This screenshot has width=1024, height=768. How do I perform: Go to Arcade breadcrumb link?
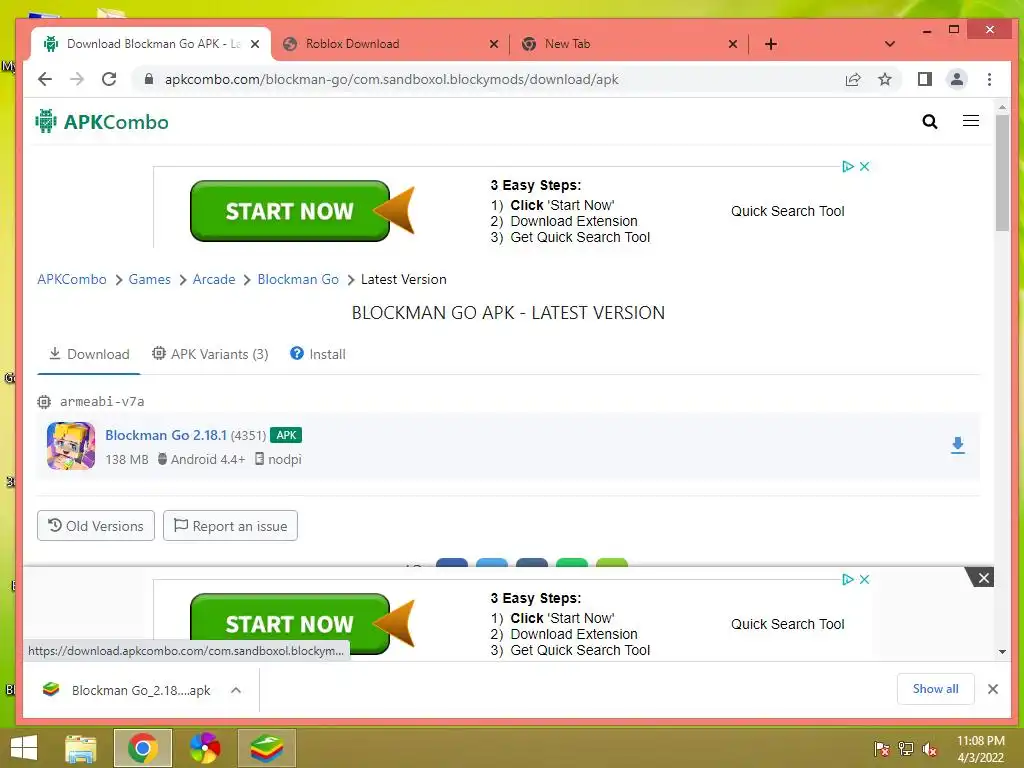214,280
